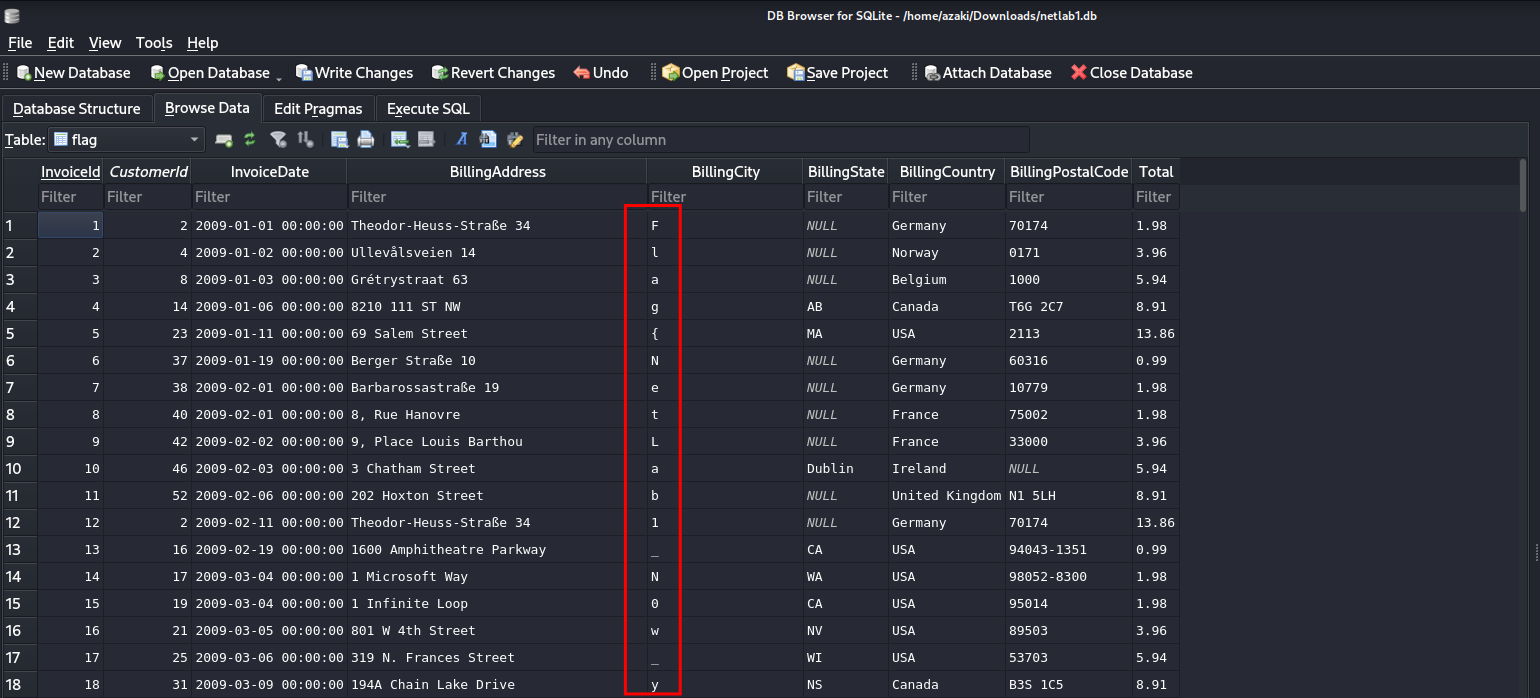1540x698 pixels.
Task: Click the filter box under Total
Action: [1156, 197]
